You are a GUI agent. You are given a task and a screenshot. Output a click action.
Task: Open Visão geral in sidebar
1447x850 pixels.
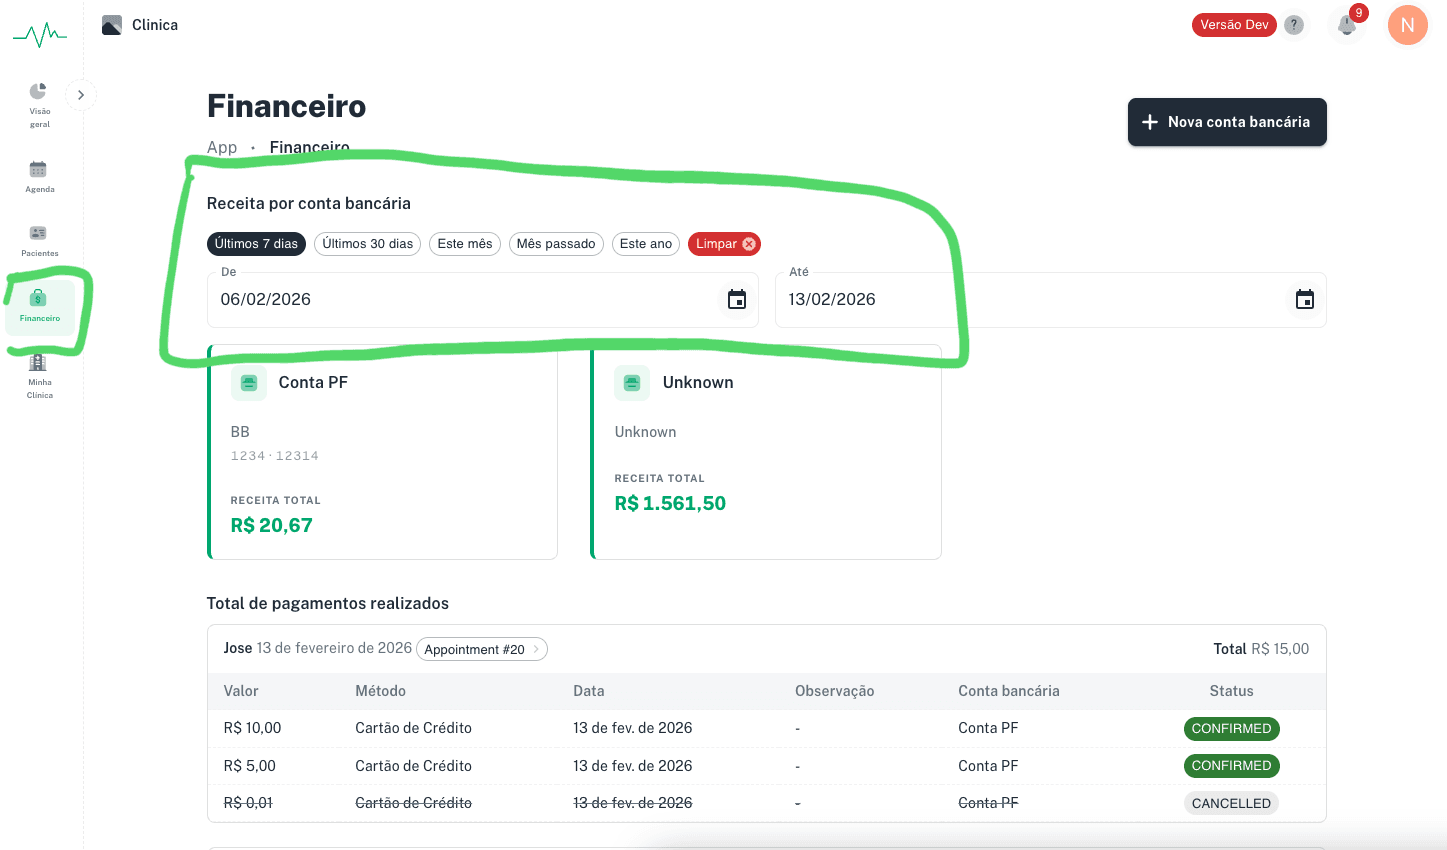(39, 105)
